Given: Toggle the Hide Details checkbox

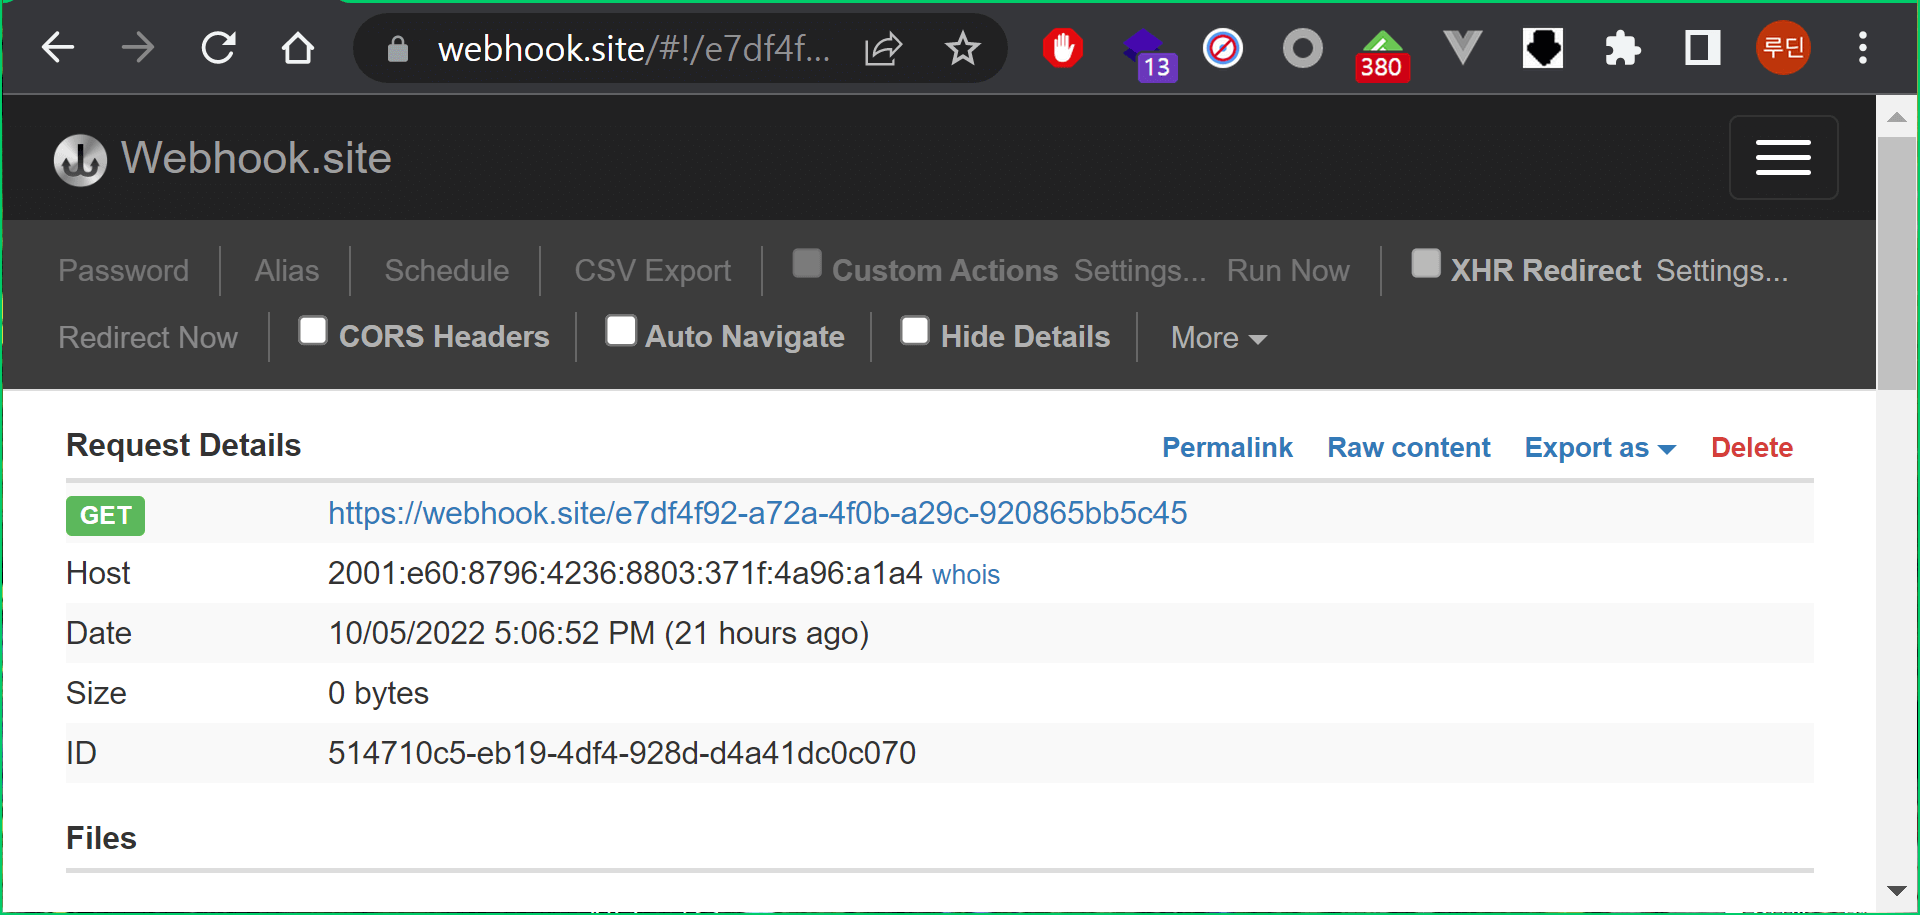Looking at the screenshot, I should [915, 330].
